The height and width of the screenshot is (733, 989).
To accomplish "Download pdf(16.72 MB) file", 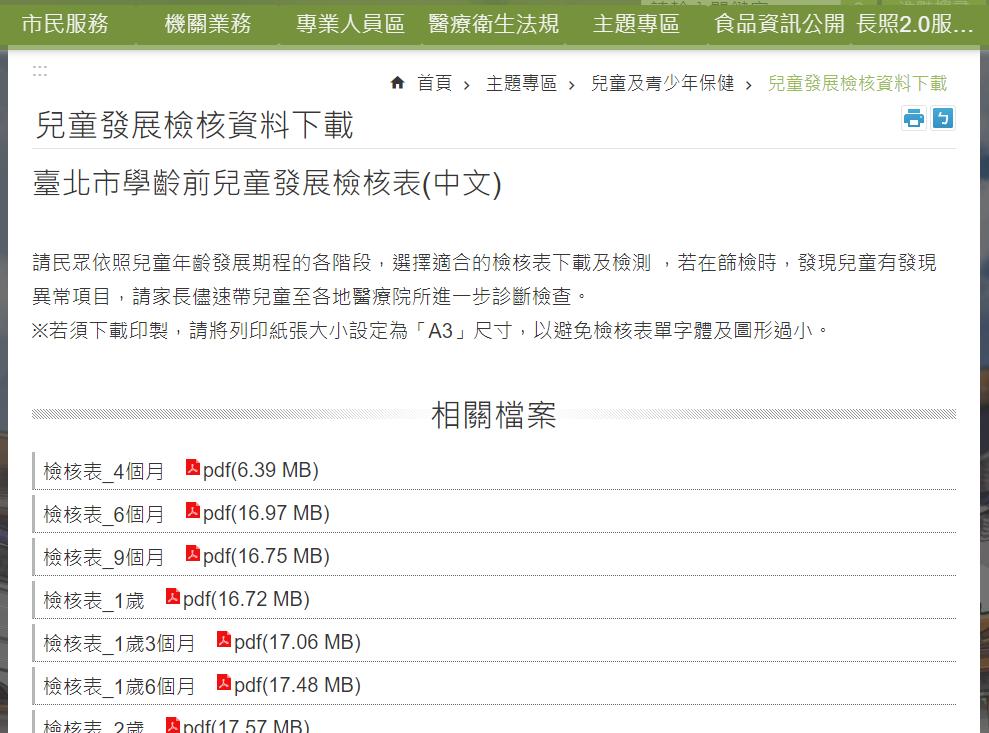I will [246, 599].
